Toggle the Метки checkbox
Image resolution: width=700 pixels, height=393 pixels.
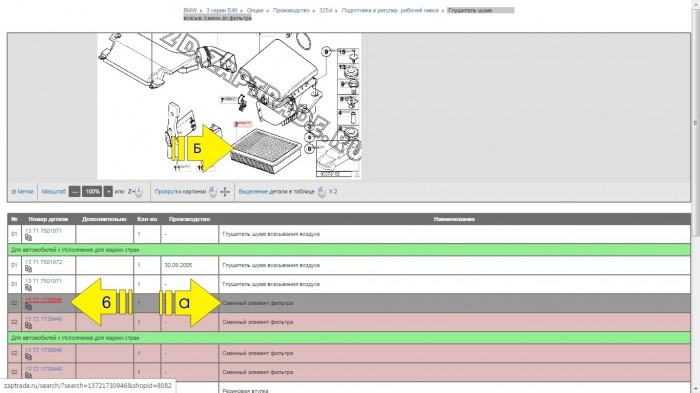pyautogui.click(x=13, y=192)
